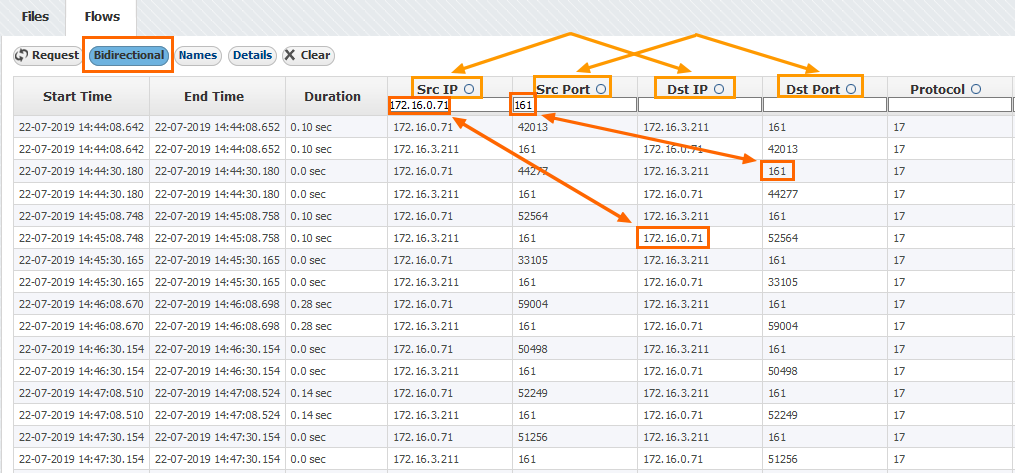Select the Flows tab
Image resolution: width=1015 pixels, height=473 pixels.
tap(102, 17)
